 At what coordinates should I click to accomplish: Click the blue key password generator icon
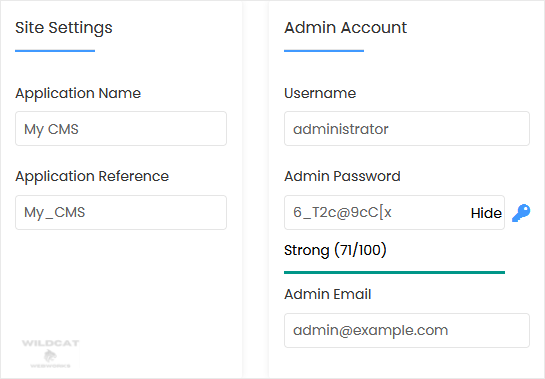click(x=521, y=213)
